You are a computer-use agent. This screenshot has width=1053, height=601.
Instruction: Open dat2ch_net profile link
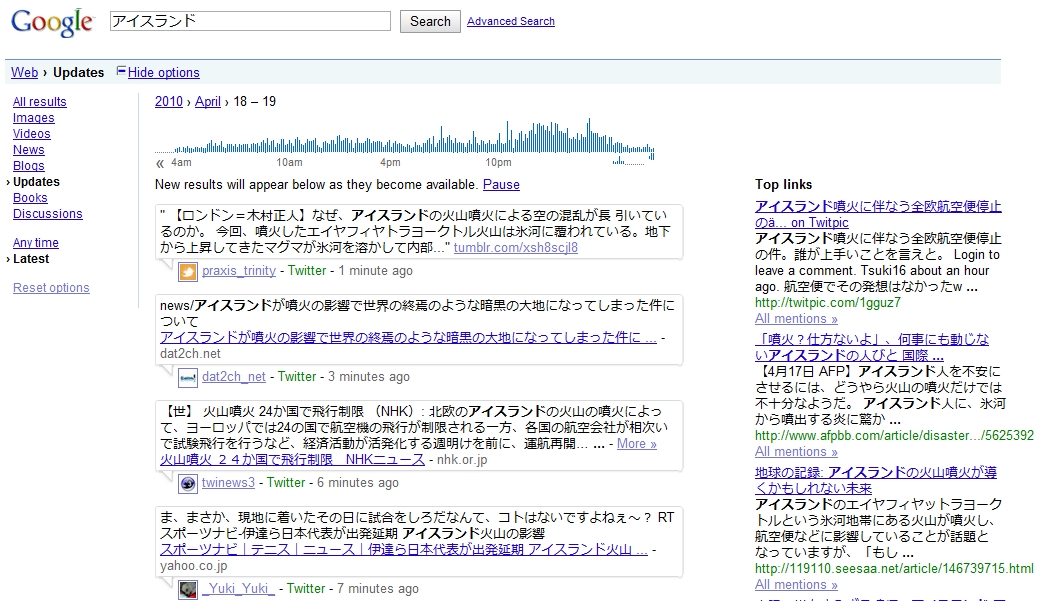tap(234, 377)
